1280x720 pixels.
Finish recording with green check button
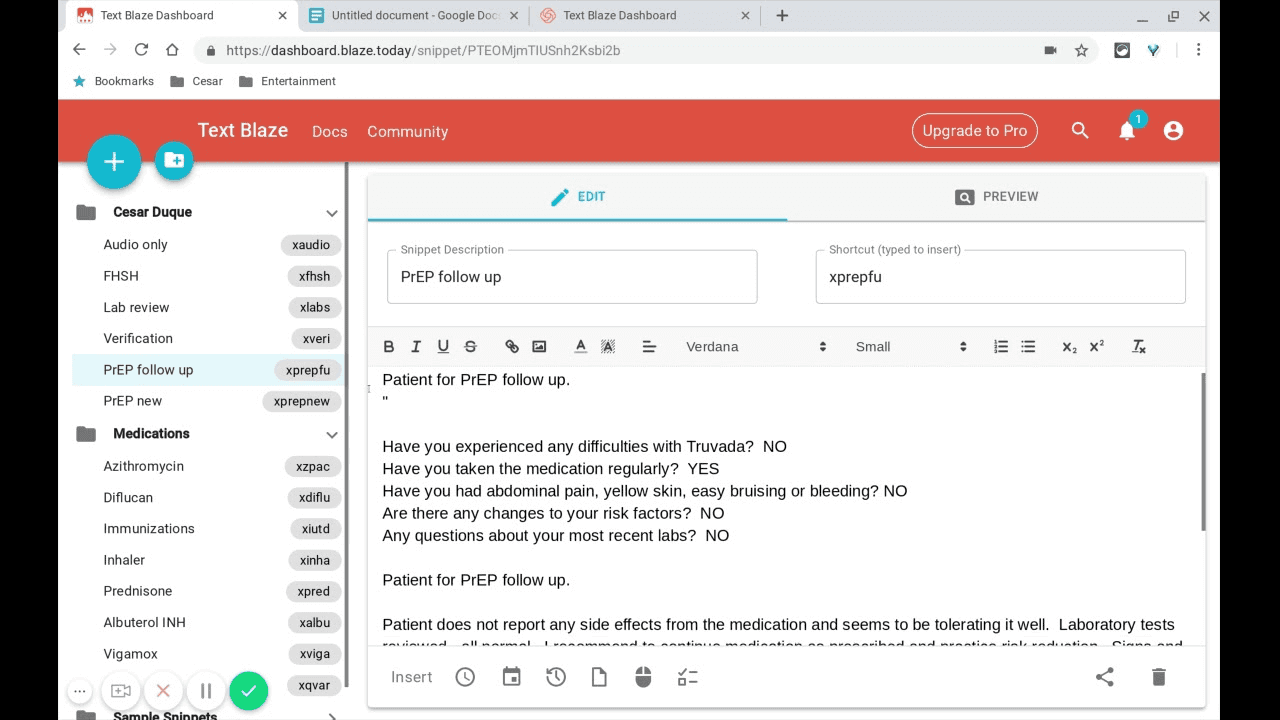tap(248, 691)
